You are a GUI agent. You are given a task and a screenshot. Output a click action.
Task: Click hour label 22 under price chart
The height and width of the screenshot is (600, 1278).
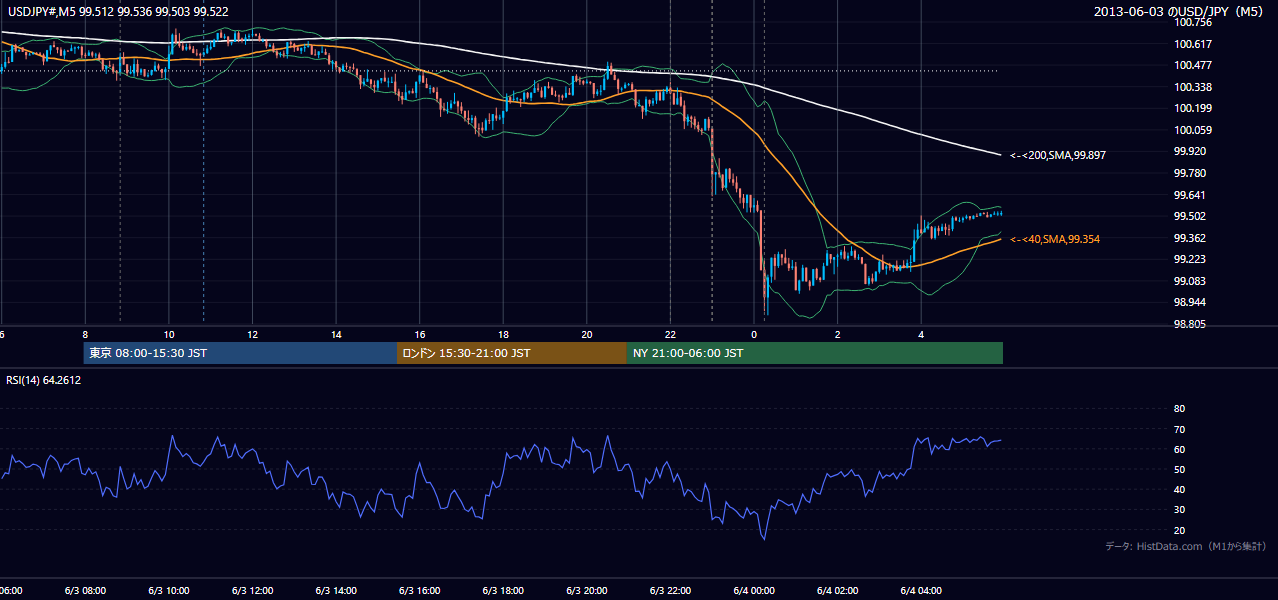tap(670, 335)
